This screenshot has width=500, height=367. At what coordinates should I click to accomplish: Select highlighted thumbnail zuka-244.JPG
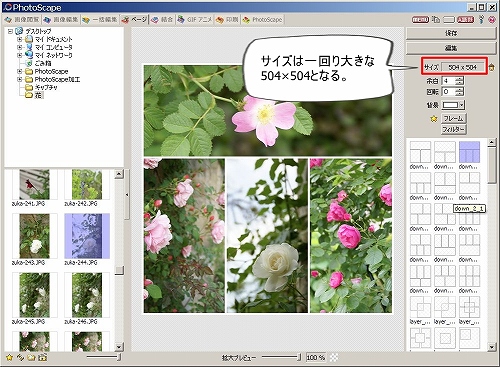[x=87, y=236]
